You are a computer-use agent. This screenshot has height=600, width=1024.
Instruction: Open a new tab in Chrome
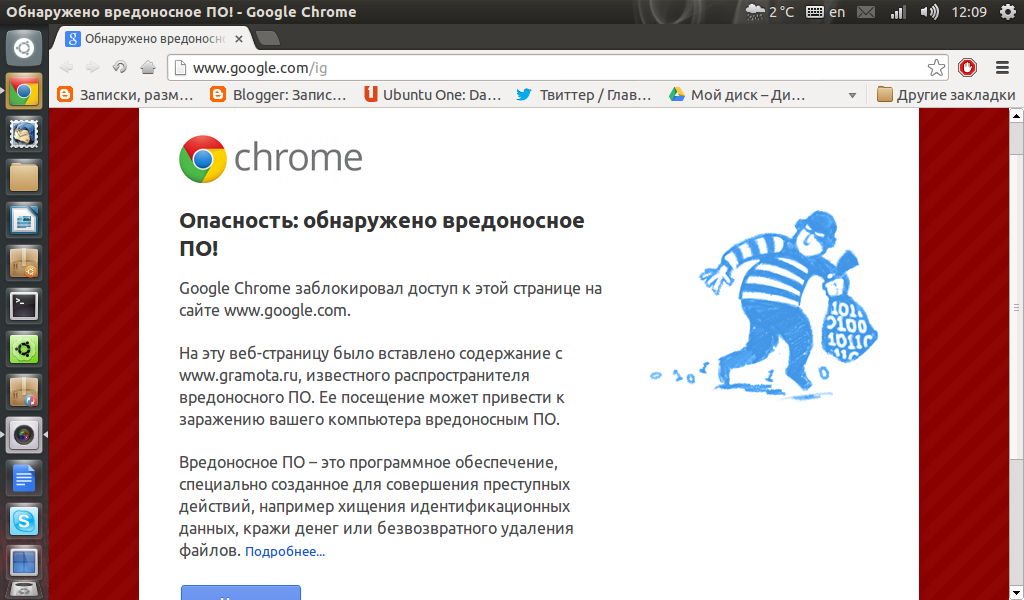click(x=268, y=39)
